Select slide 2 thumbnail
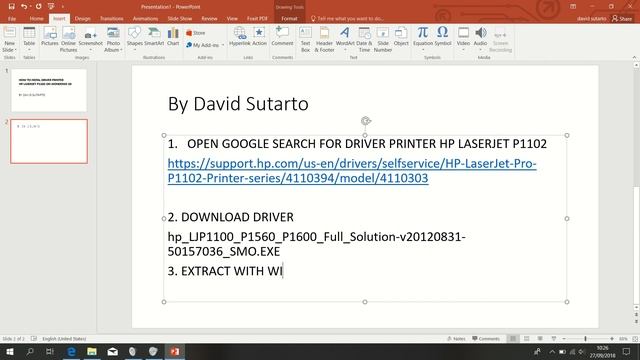 (49, 141)
